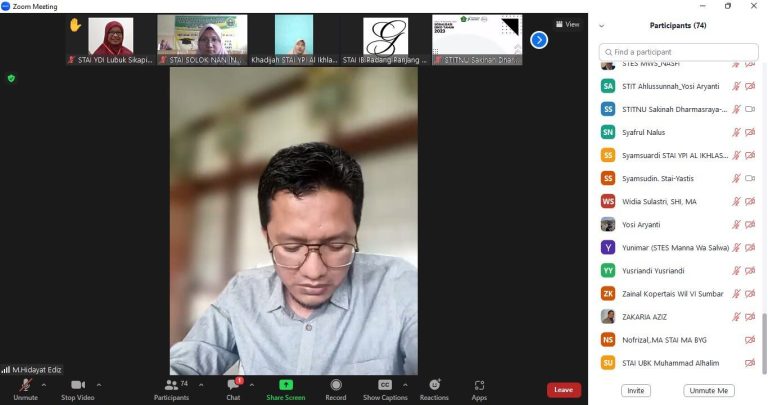This screenshot has height=405, width=768.
Task: Click the green encryption shield icon
Action: coord(11,78)
